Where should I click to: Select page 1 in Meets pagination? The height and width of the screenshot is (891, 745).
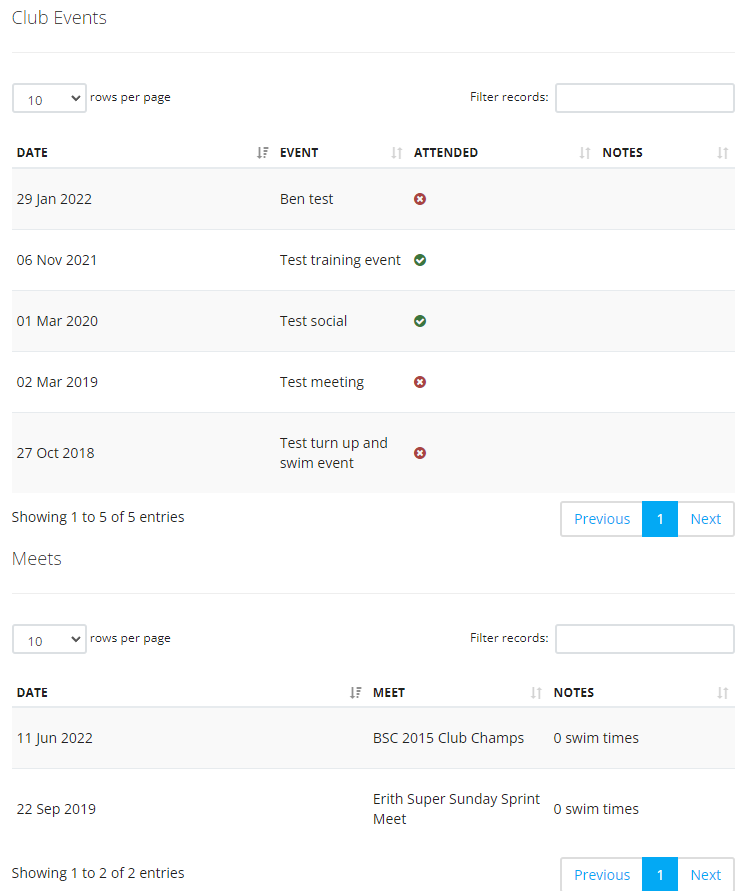tap(660, 875)
